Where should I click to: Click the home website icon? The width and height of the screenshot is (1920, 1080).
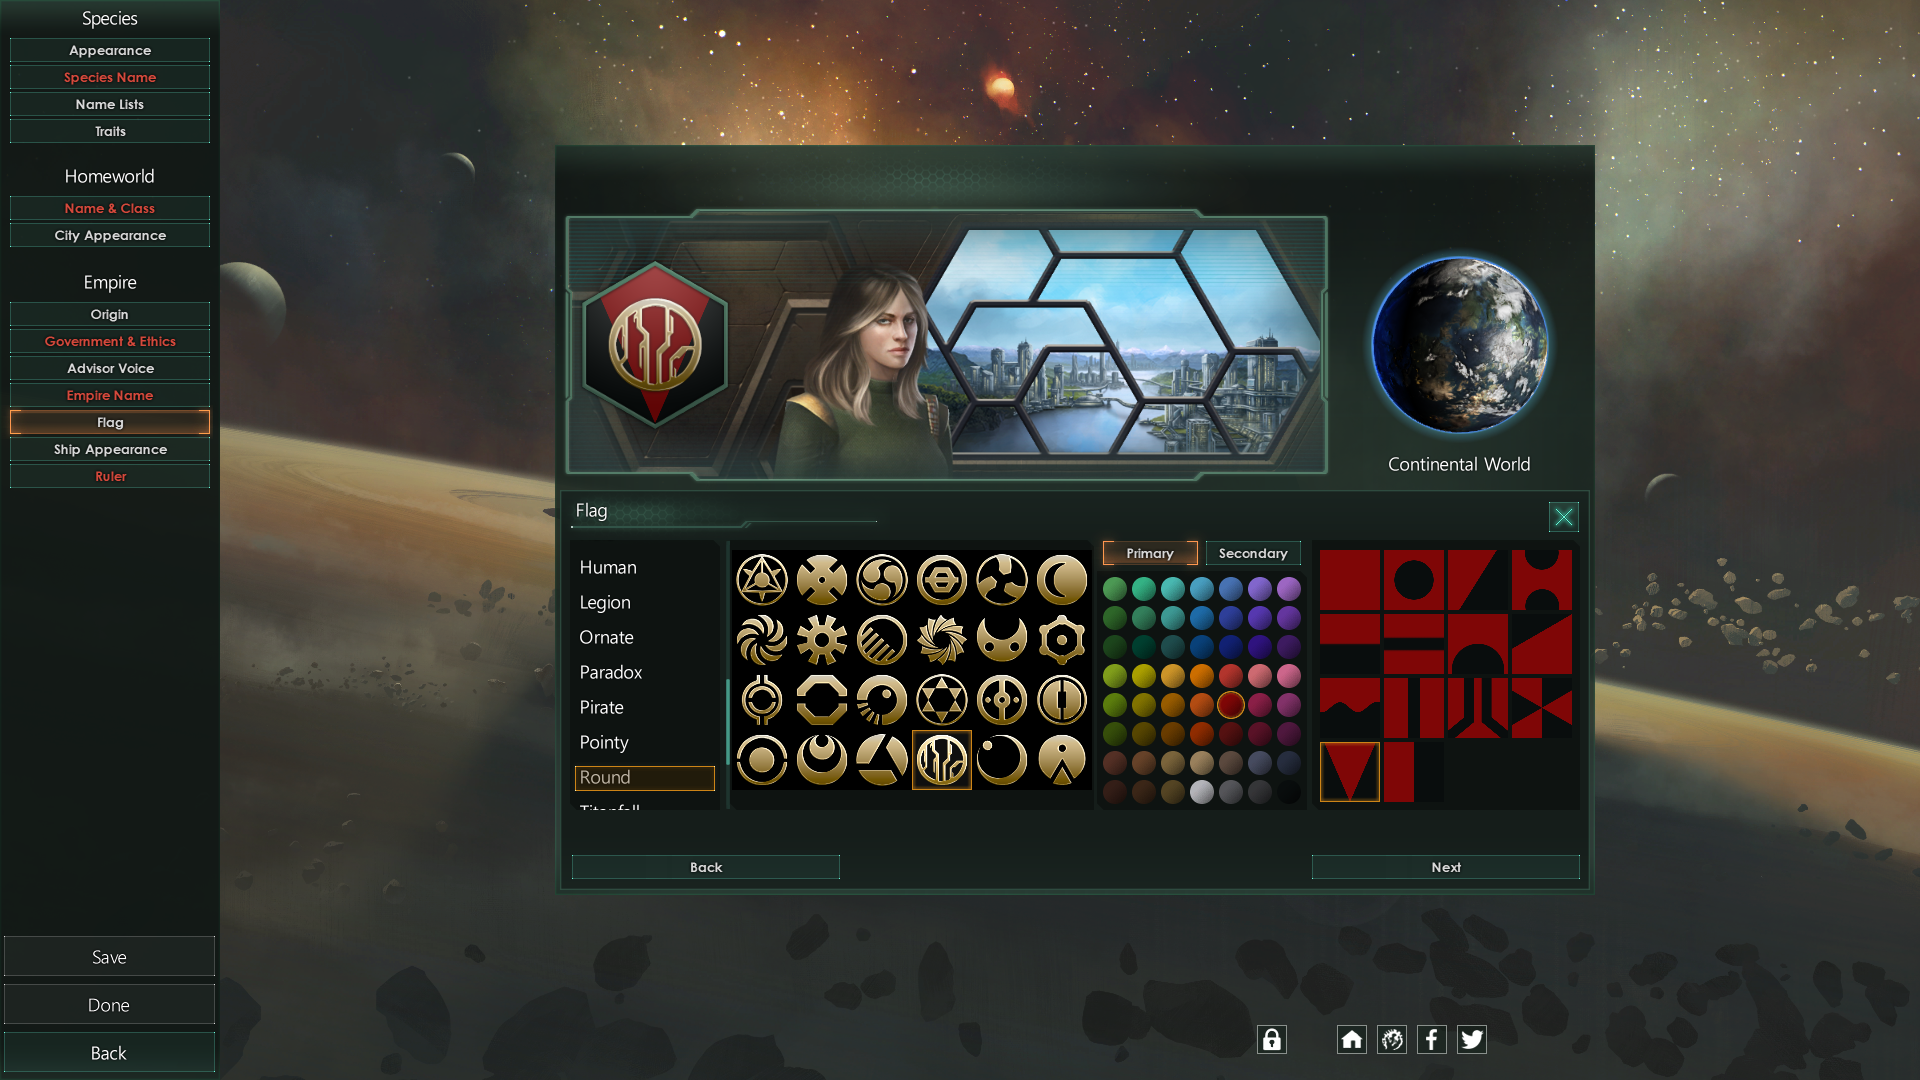[1351, 1040]
